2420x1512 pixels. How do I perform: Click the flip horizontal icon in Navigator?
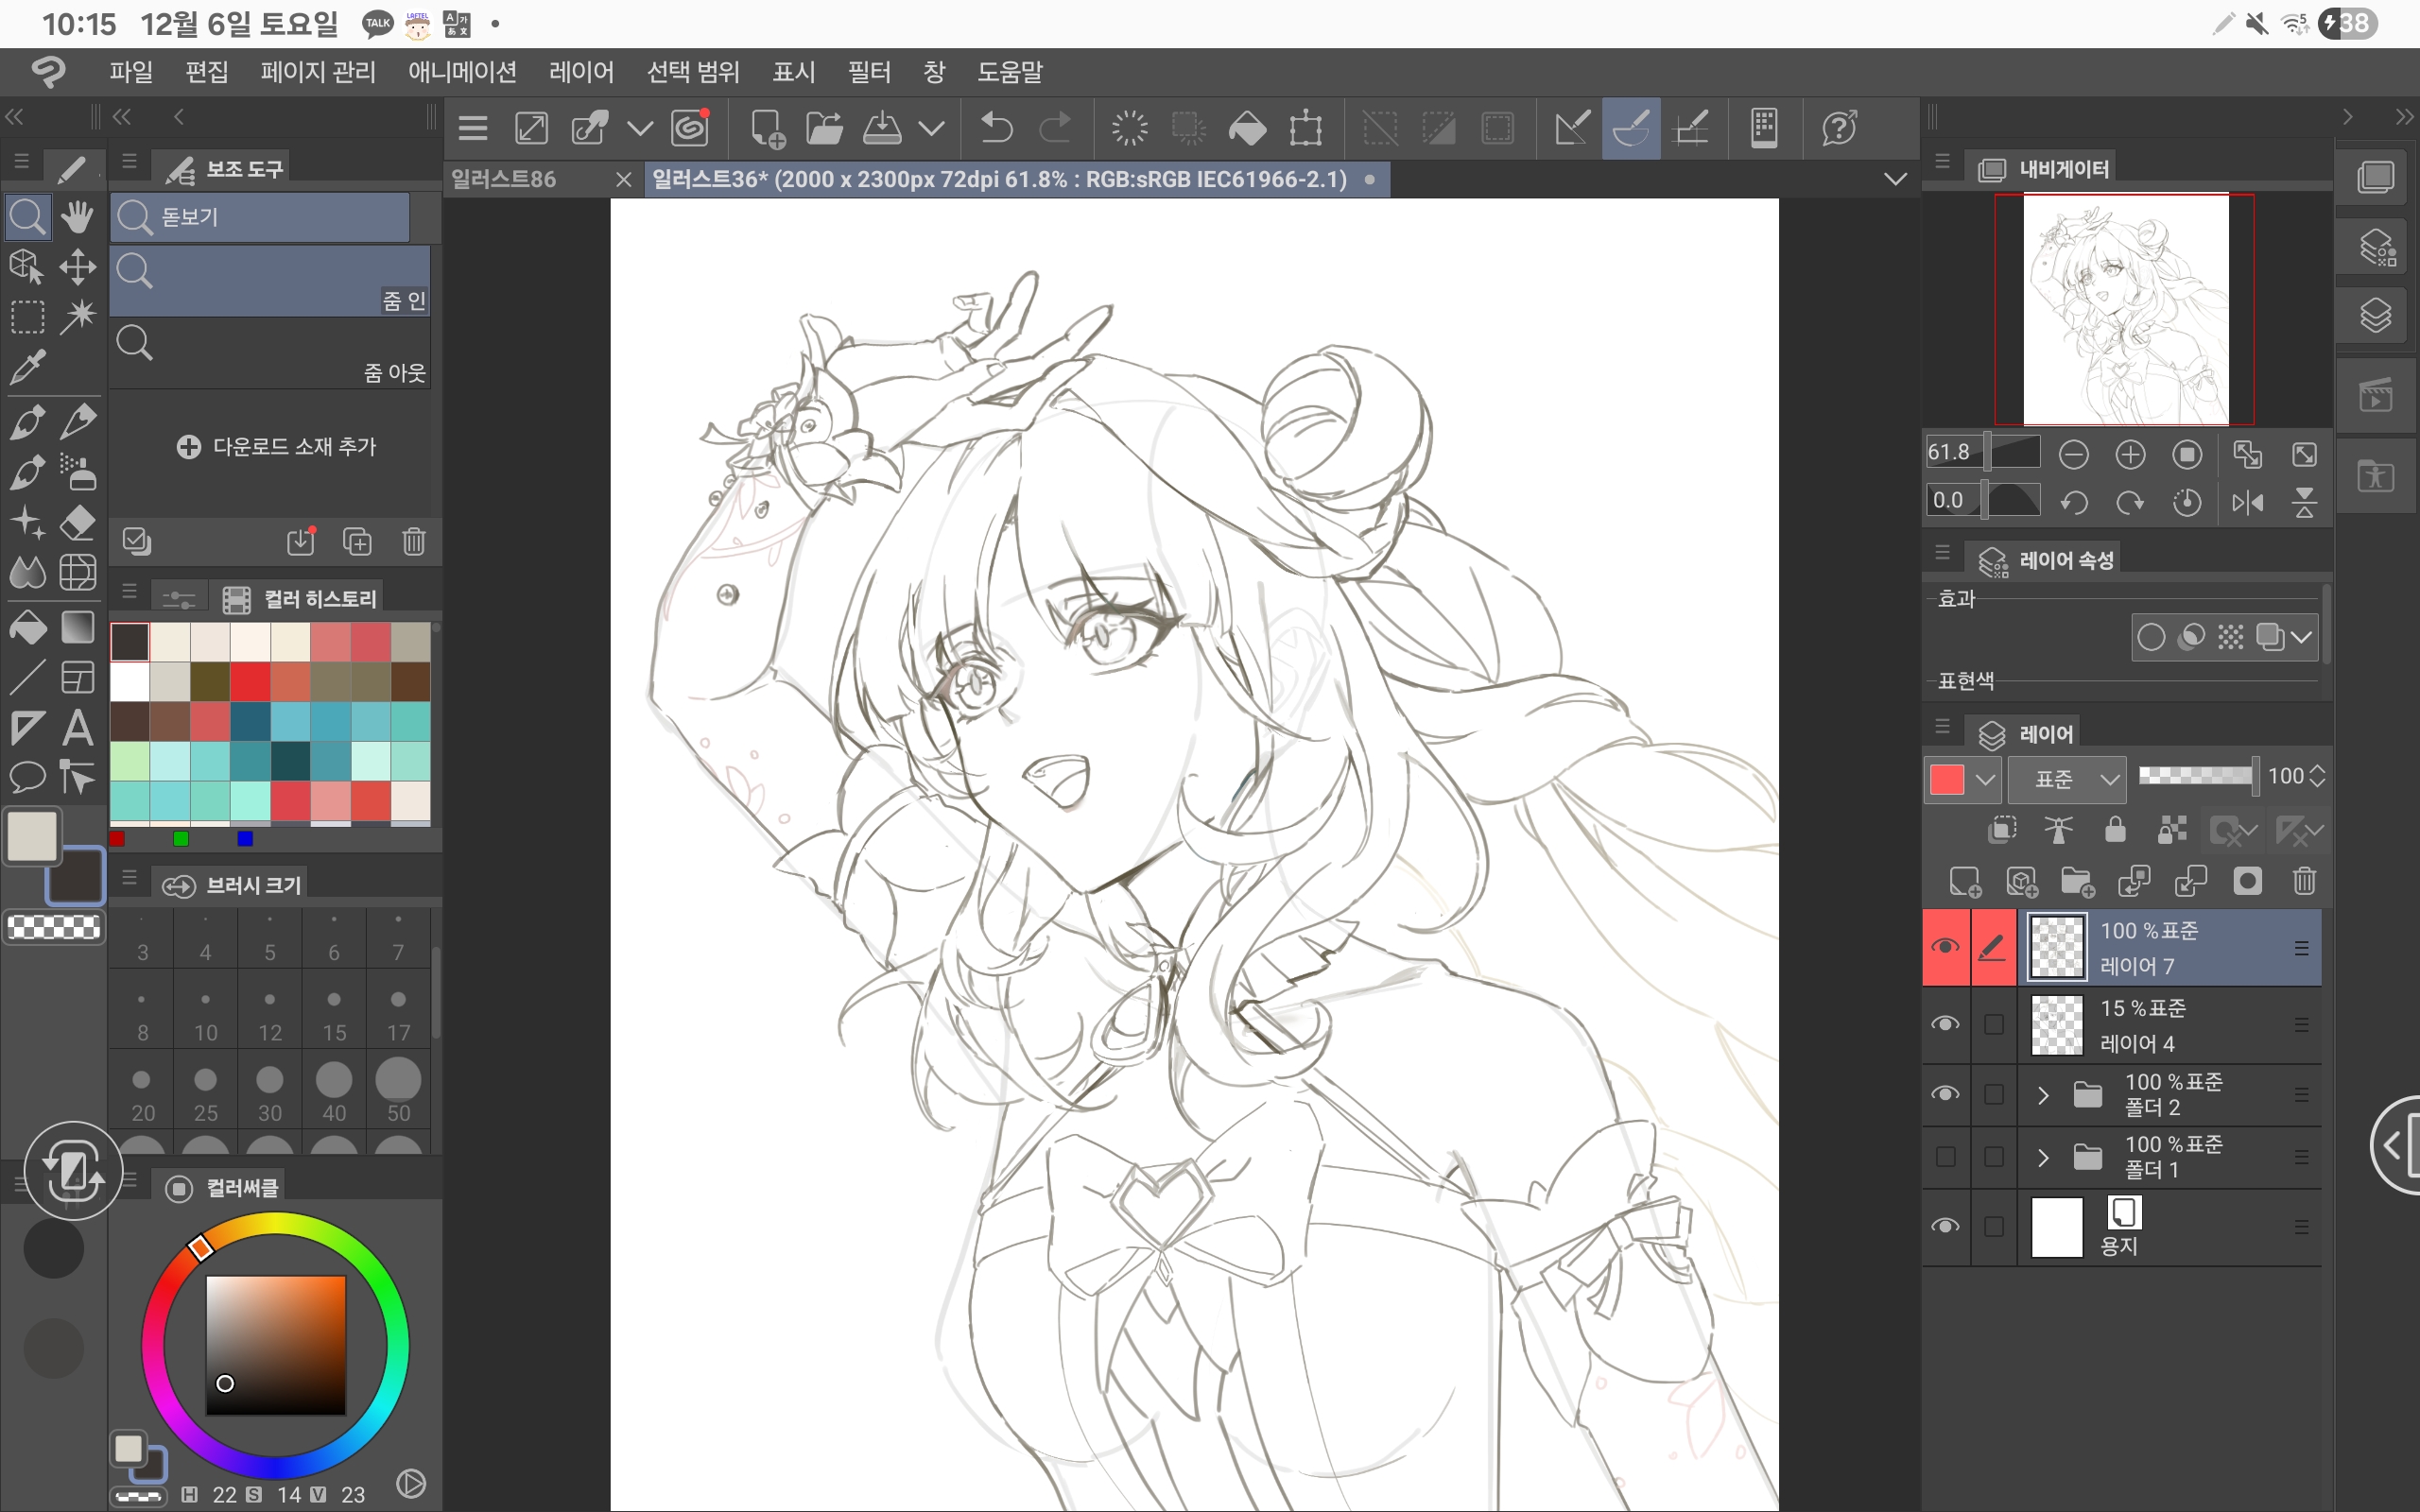click(2247, 502)
